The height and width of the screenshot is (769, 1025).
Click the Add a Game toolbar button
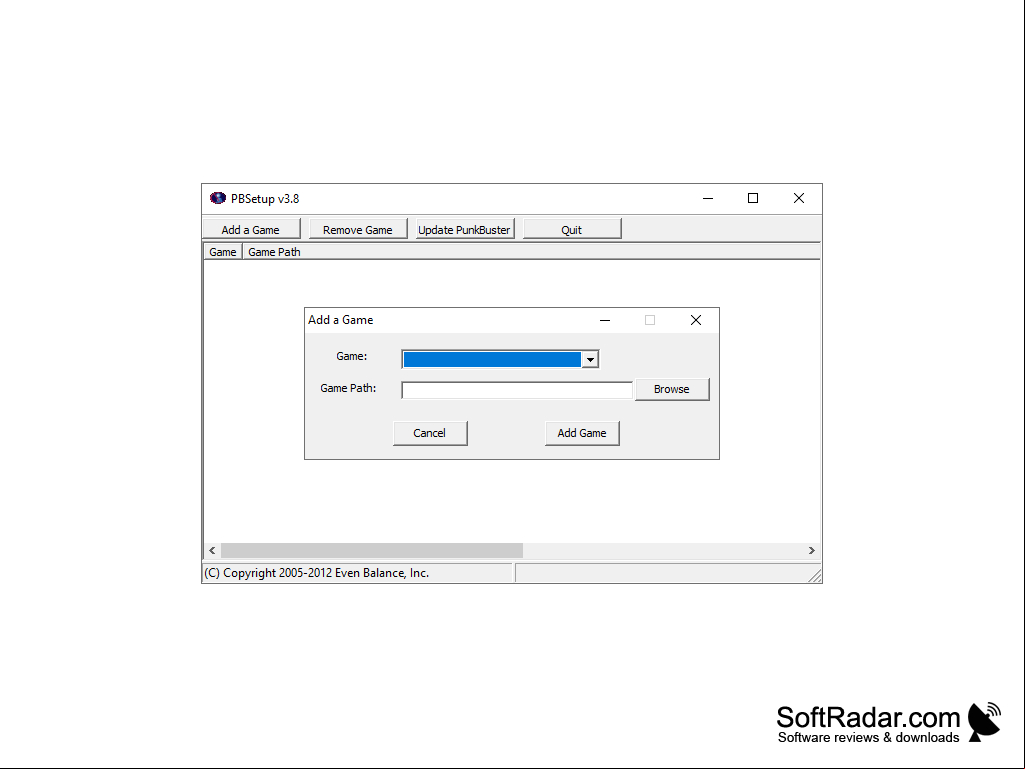(251, 230)
